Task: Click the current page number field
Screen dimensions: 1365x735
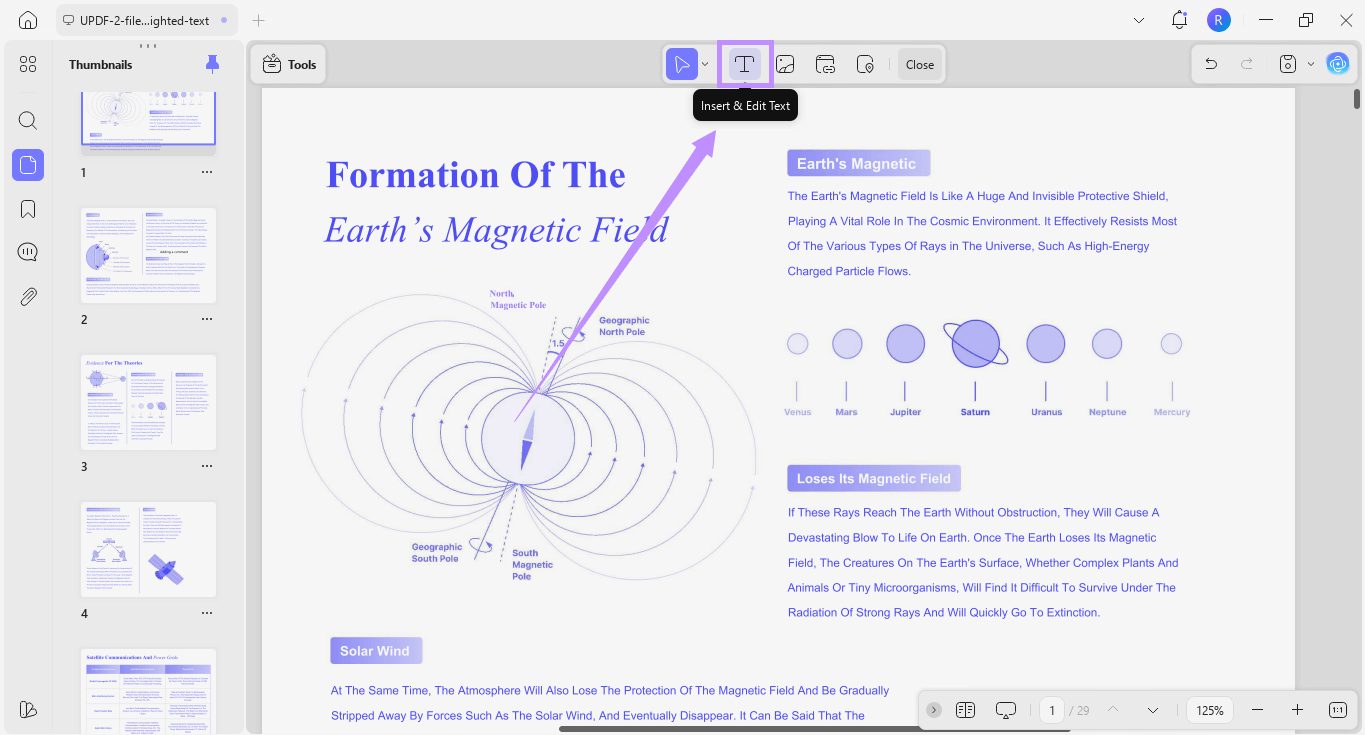Action: (x=1051, y=710)
